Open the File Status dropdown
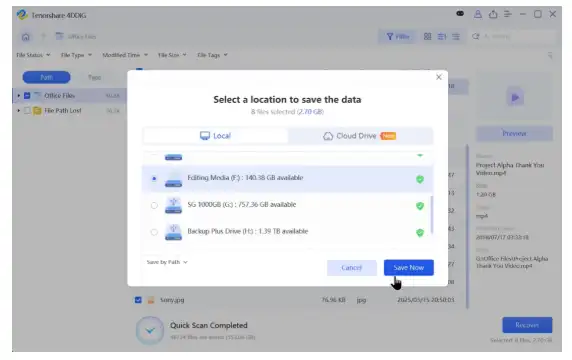This screenshot has width=572, height=360. click(x=33, y=55)
